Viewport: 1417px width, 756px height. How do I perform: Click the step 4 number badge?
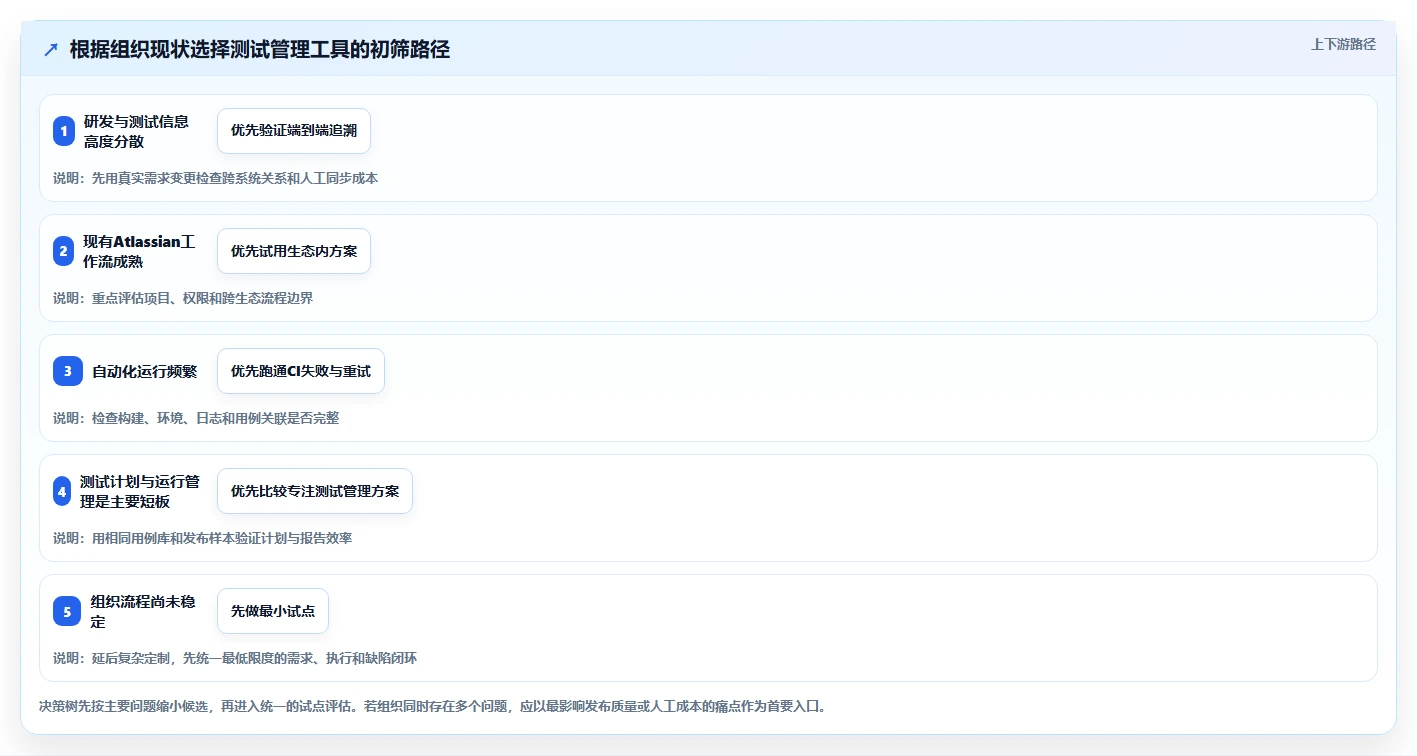pos(62,491)
